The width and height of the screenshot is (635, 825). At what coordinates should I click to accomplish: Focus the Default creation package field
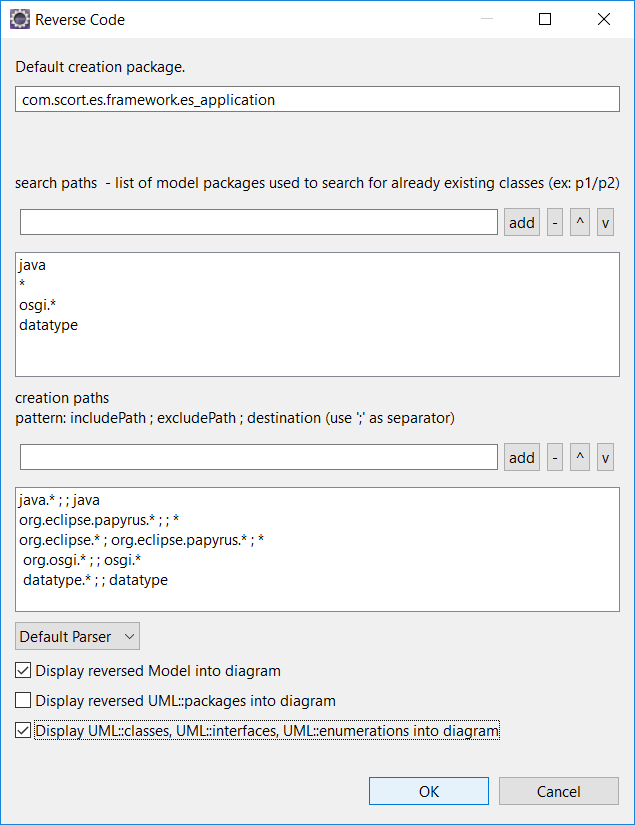point(318,99)
